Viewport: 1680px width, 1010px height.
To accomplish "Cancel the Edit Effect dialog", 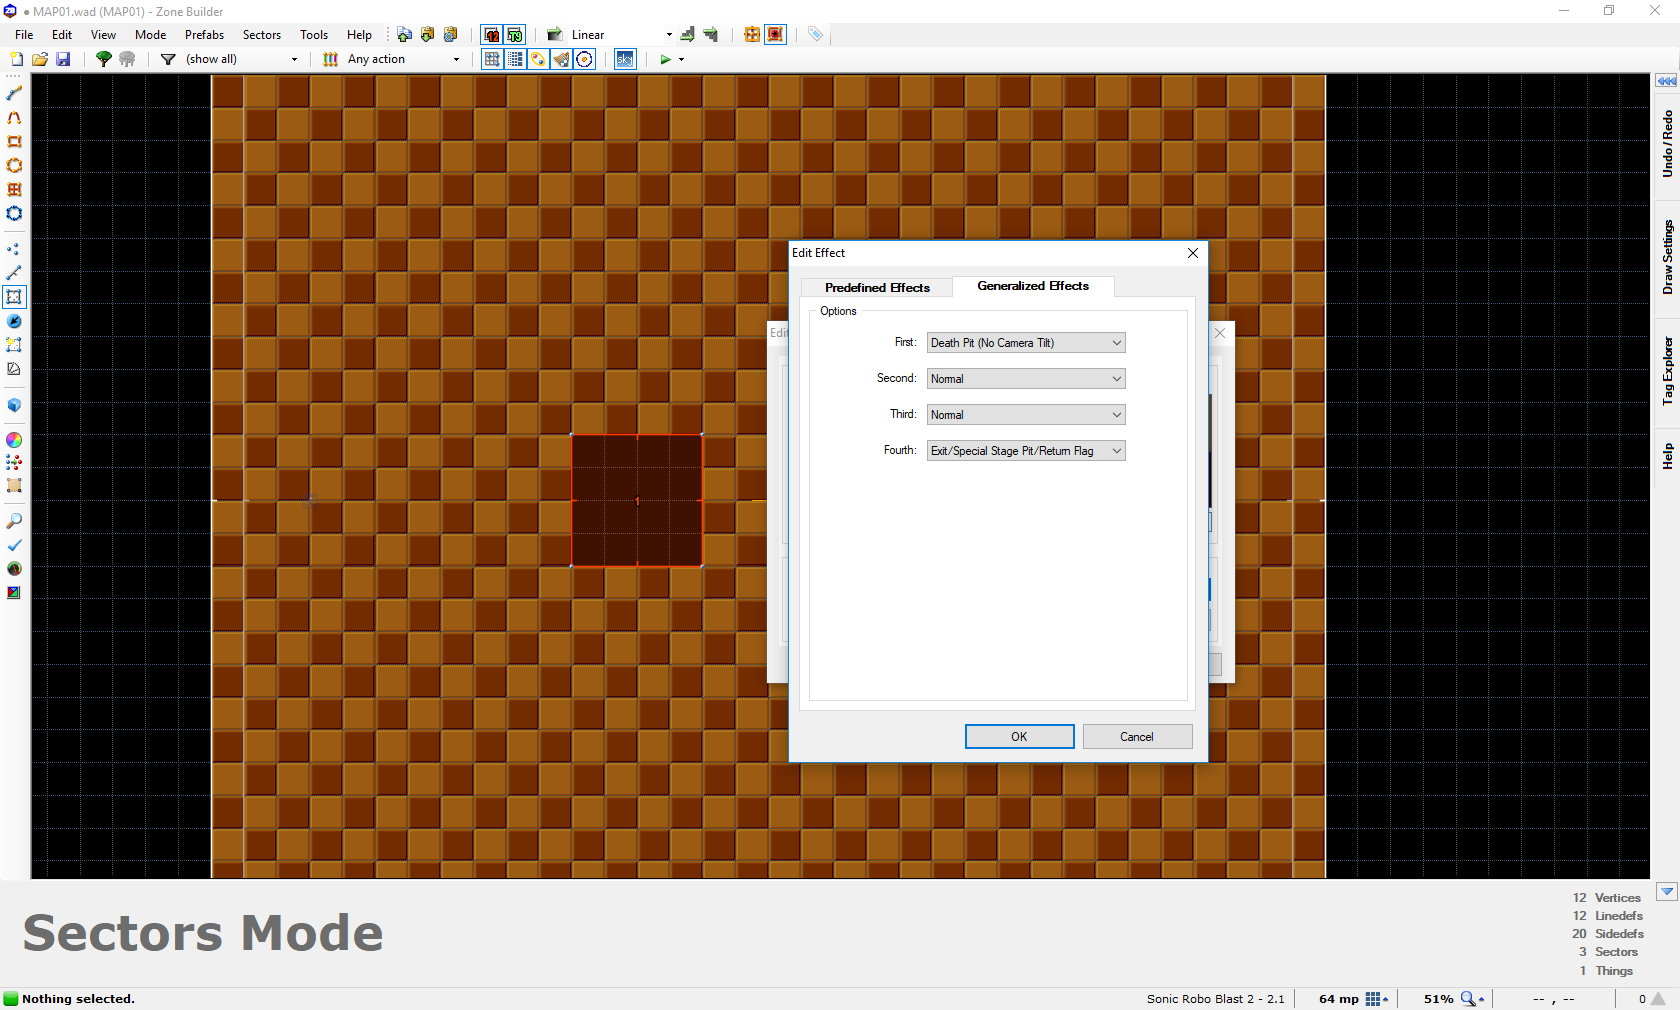I will (1137, 737).
